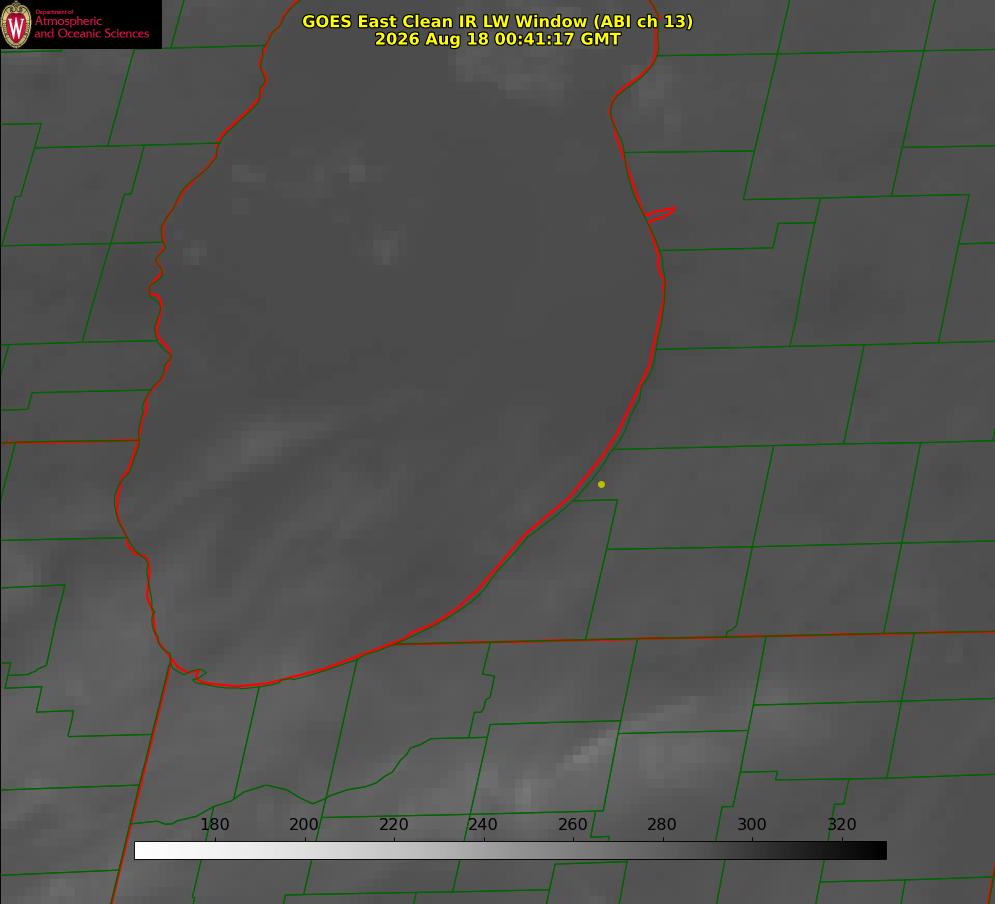Click the 300 label on the colorbar
Viewport: 995px width, 904px height.
click(x=752, y=824)
